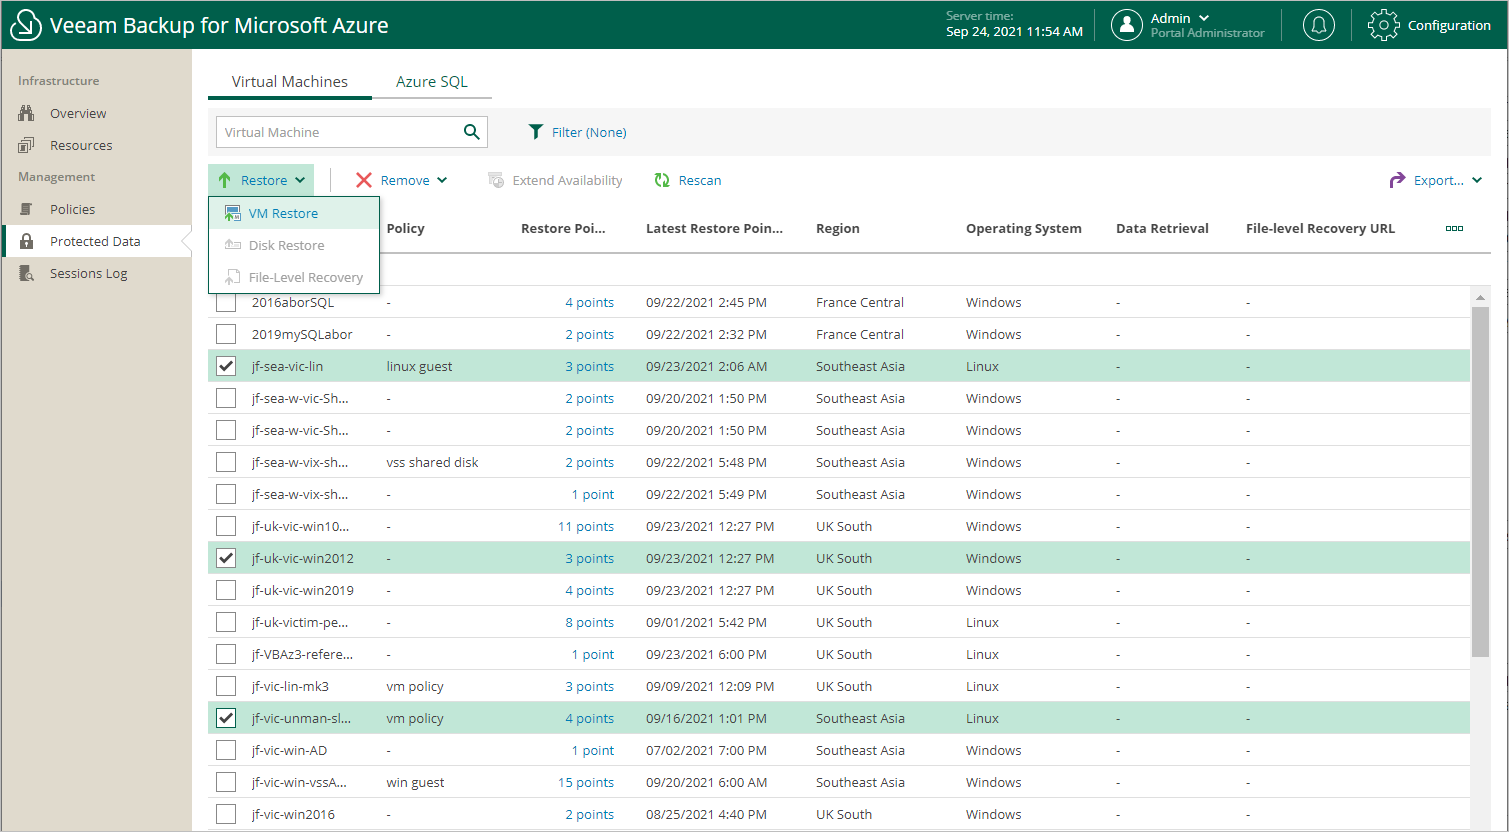
Task: Sort by File-level Recovery URL column header
Action: pos(1320,228)
